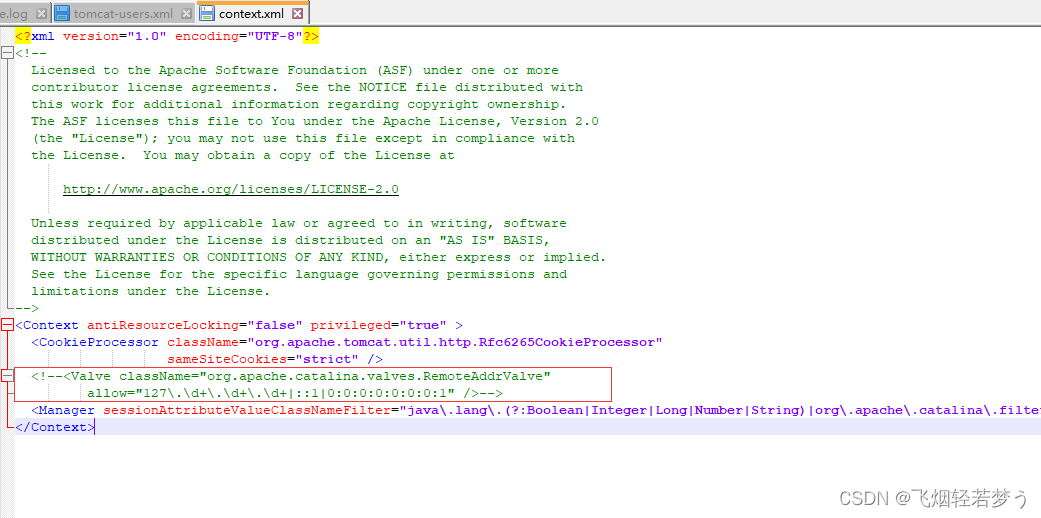This screenshot has height=518, width=1041.
Task: Click the antiResourceLocking attribute in Context tag
Action: (x=195, y=325)
